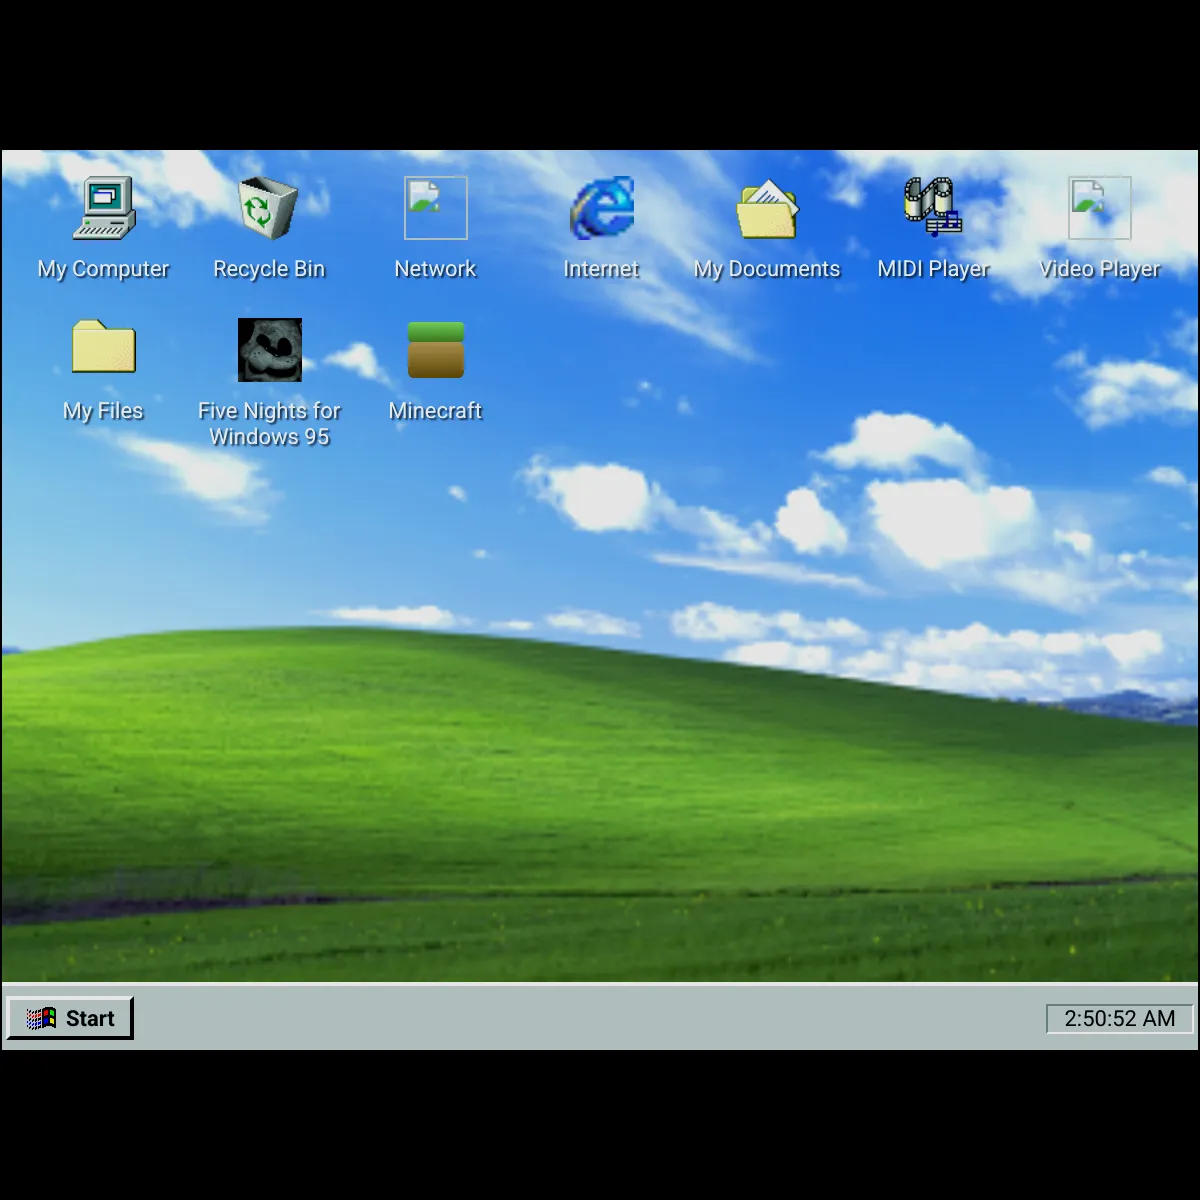Select the Recycle Bin icon

[269, 209]
